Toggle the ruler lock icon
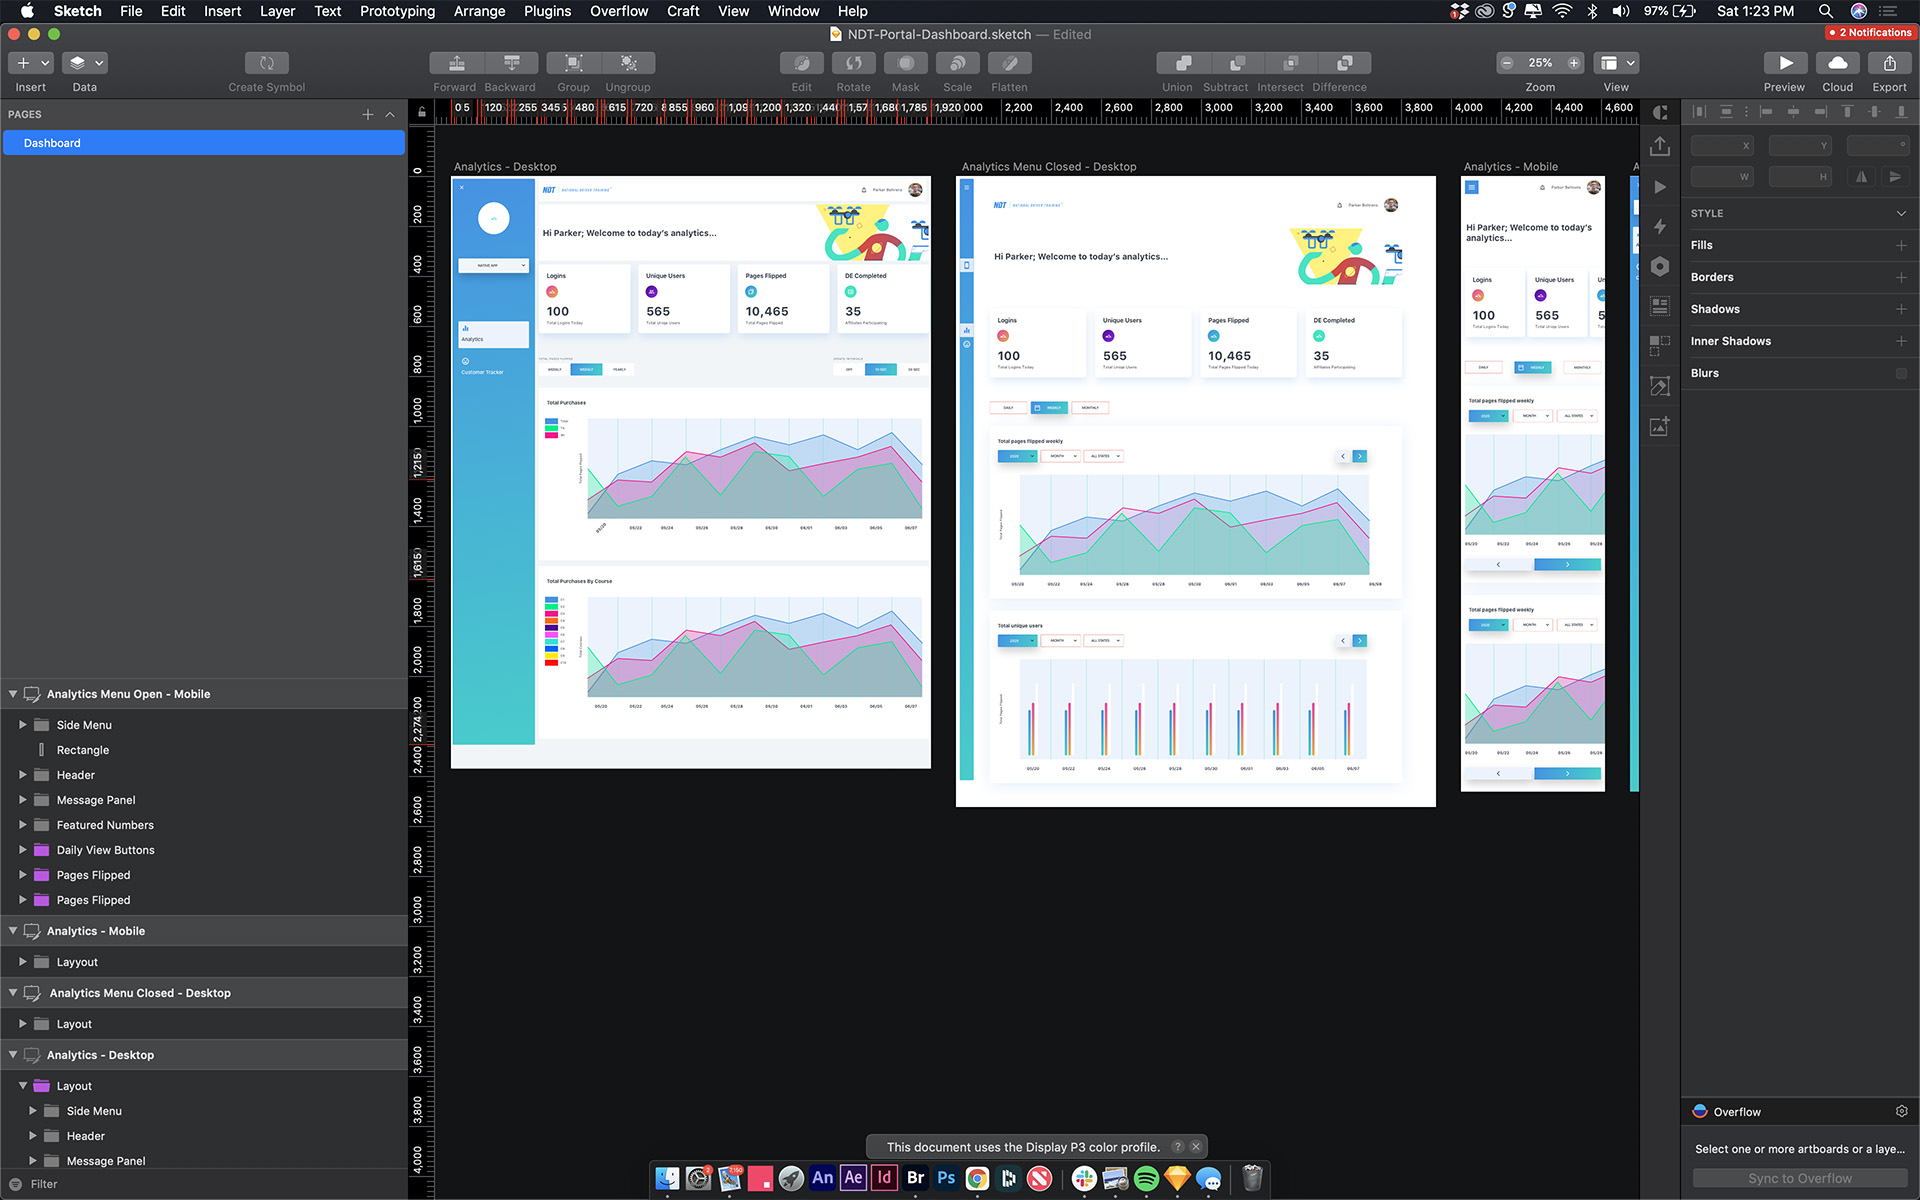The width and height of the screenshot is (1920, 1200). pos(422,112)
